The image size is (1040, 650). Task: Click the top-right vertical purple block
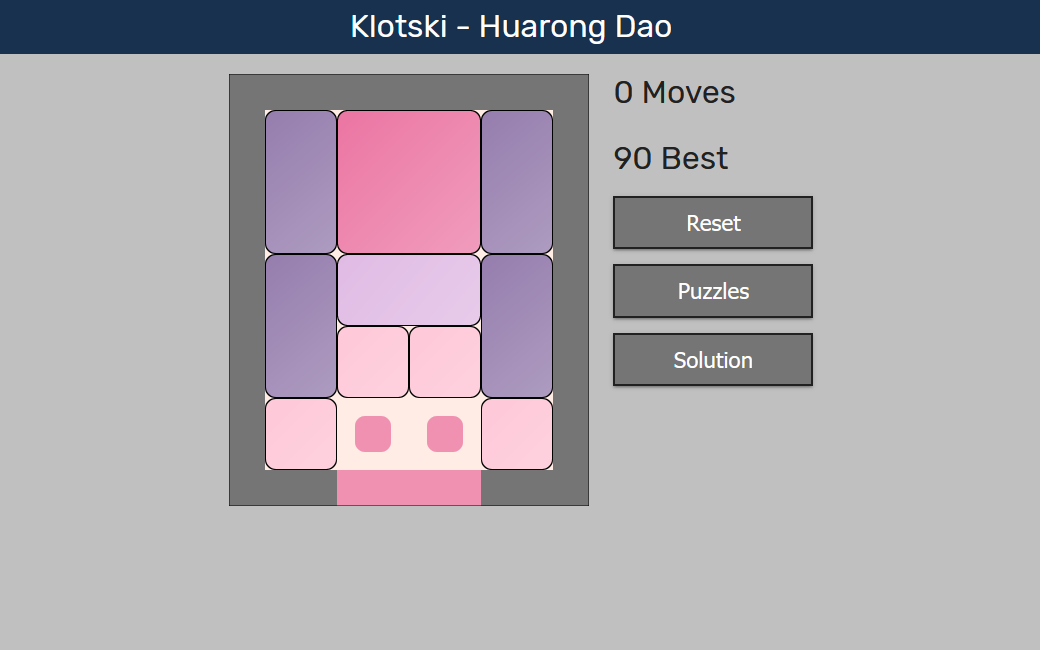(x=516, y=180)
